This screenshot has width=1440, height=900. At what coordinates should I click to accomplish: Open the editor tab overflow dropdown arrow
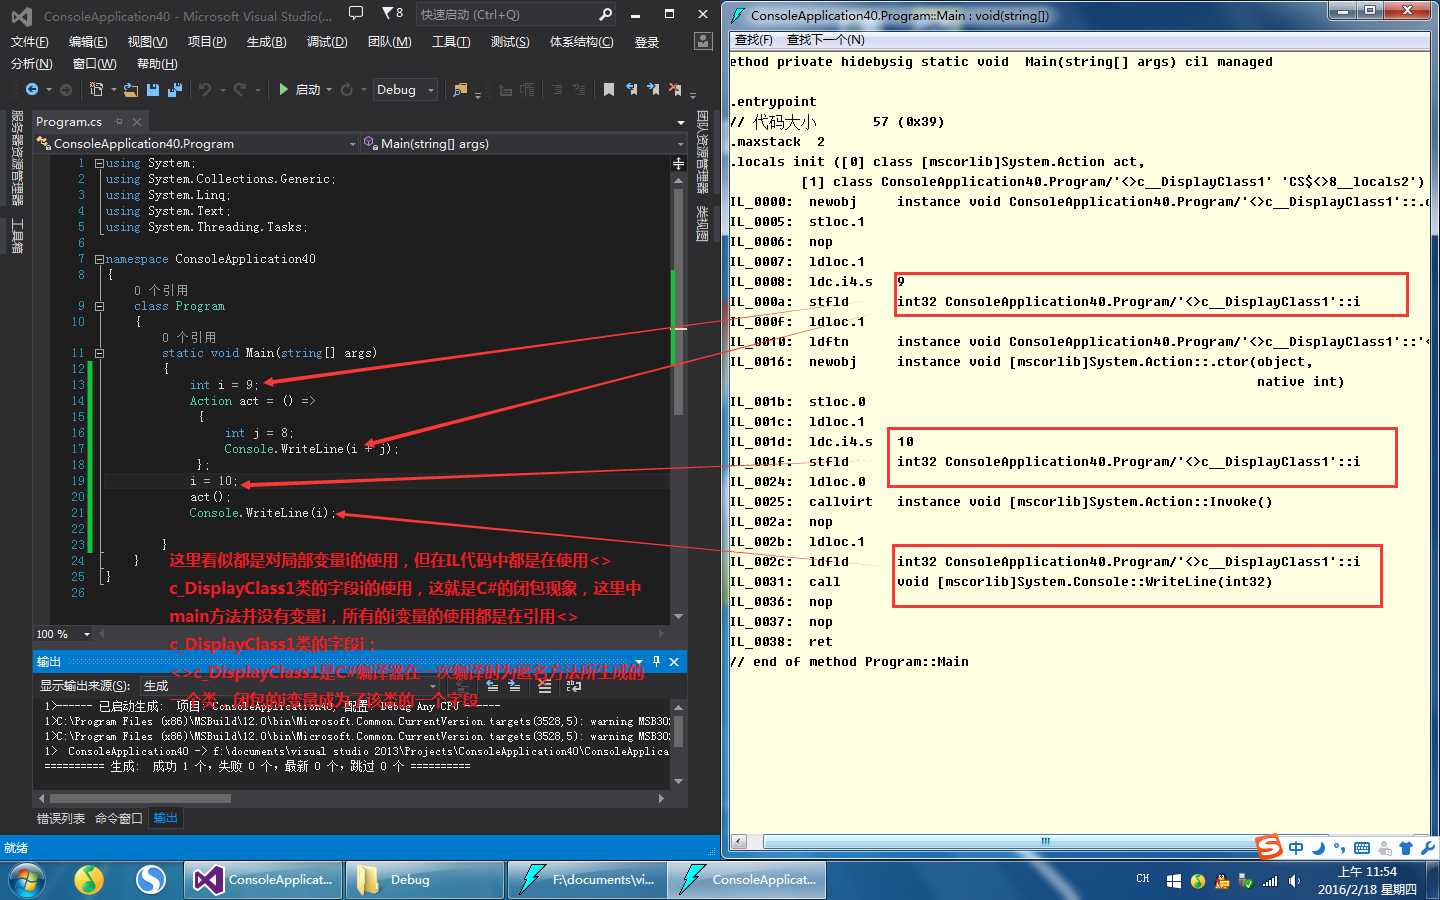tap(681, 122)
